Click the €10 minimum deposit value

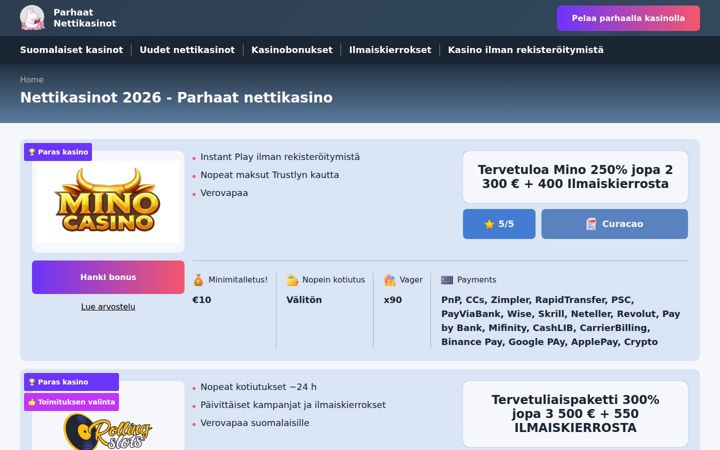(202, 300)
